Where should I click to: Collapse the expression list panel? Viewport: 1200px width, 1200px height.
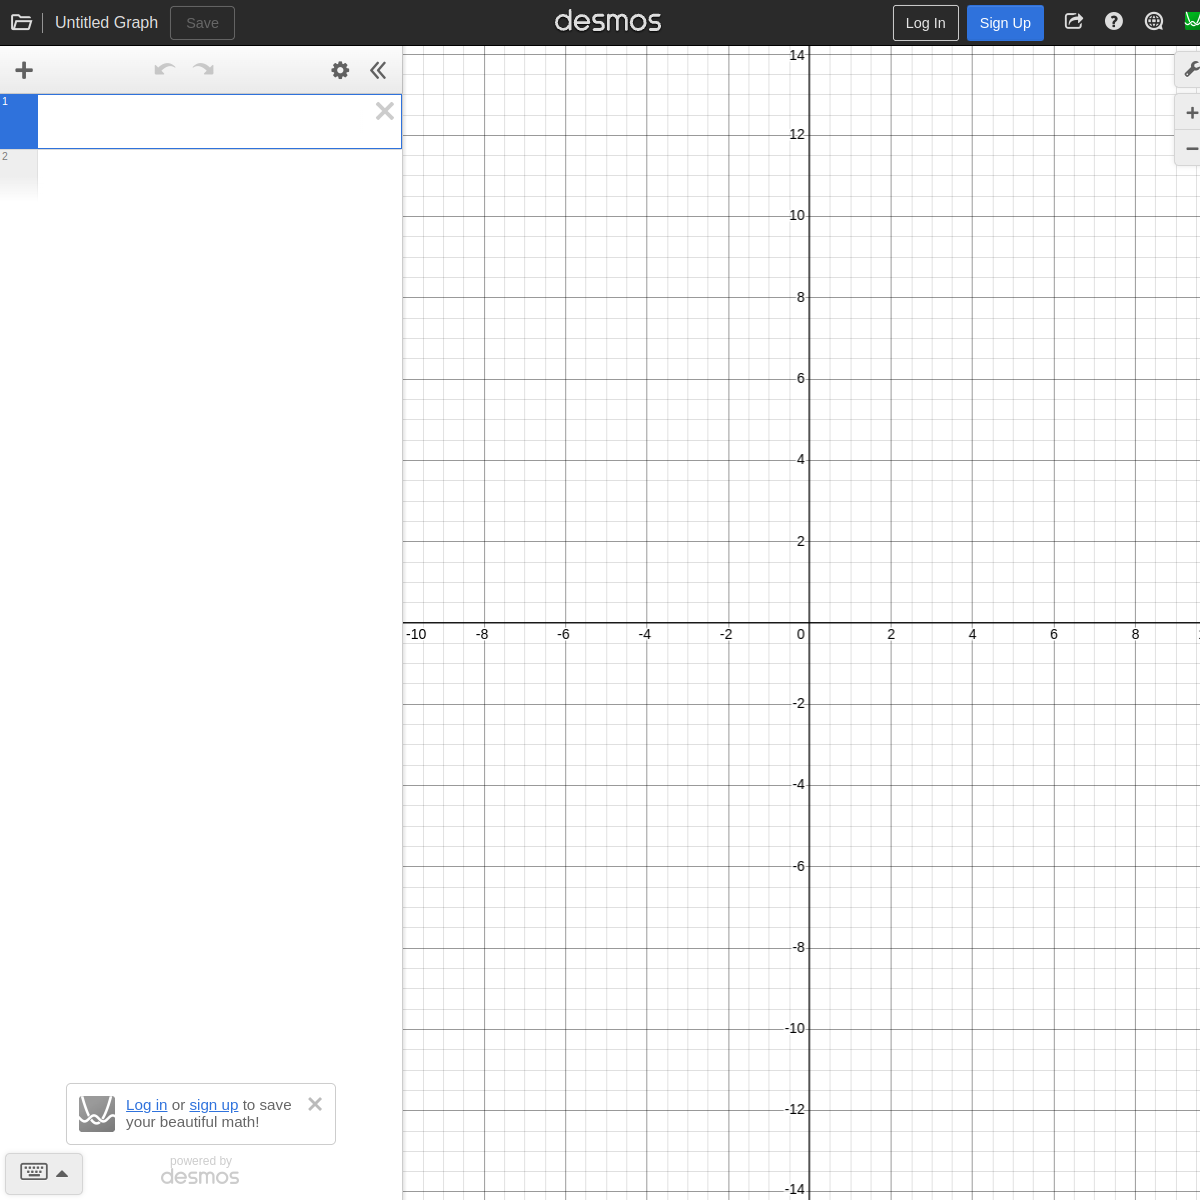pyautogui.click(x=378, y=70)
